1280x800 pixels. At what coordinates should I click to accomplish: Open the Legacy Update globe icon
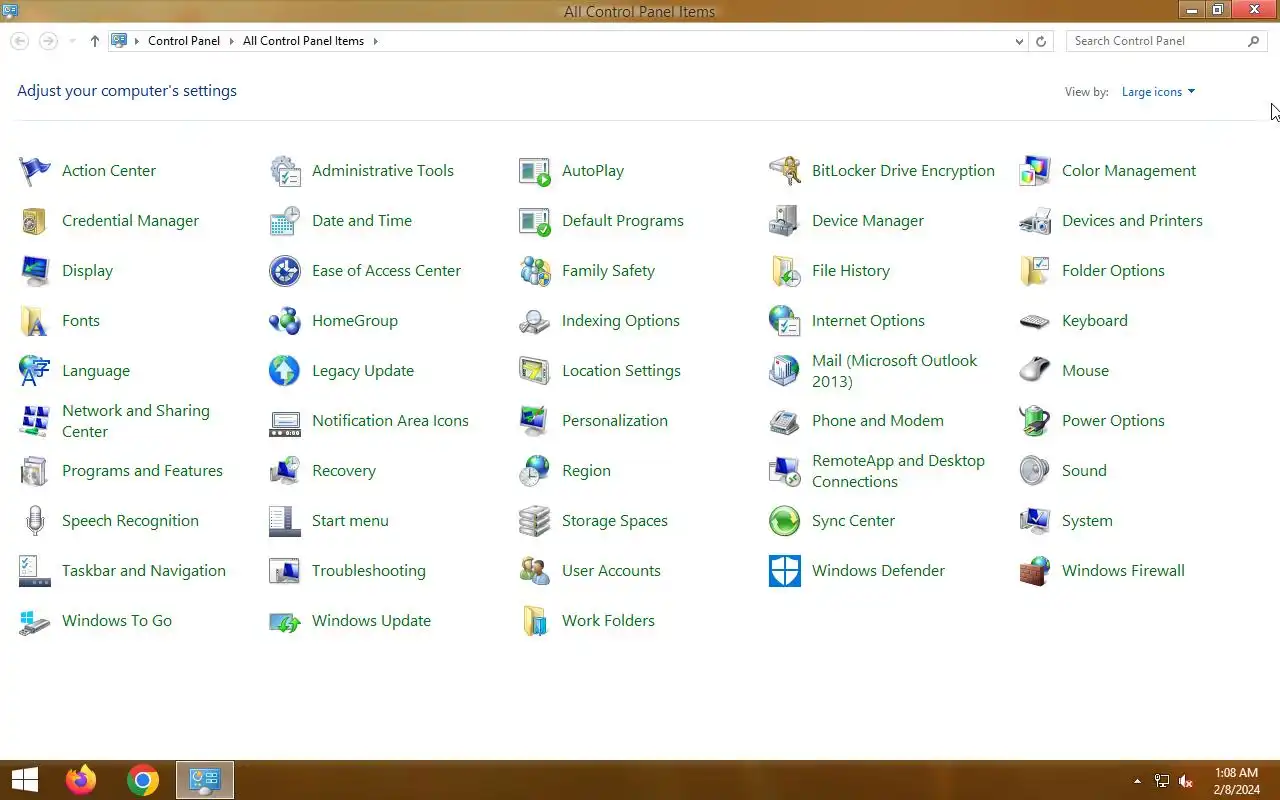click(285, 371)
